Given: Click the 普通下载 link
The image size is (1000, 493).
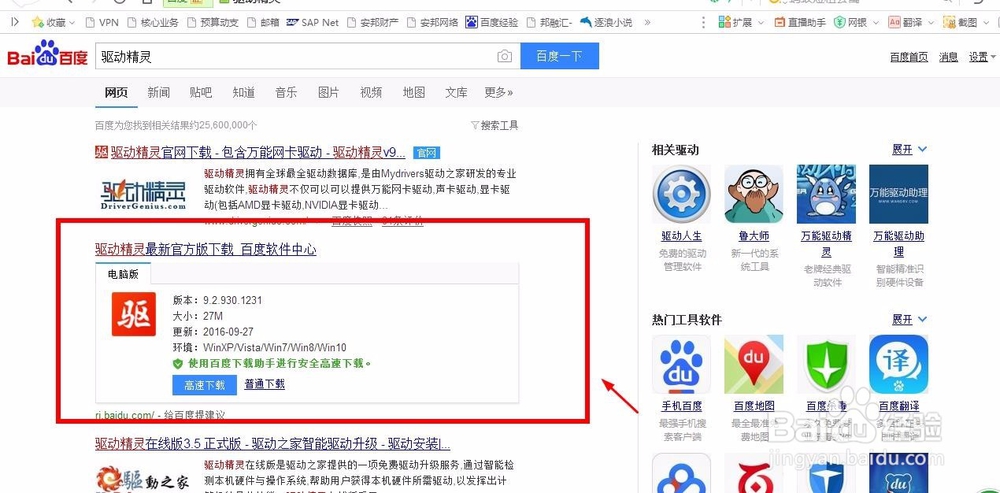Looking at the screenshot, I should click(265, 385).
